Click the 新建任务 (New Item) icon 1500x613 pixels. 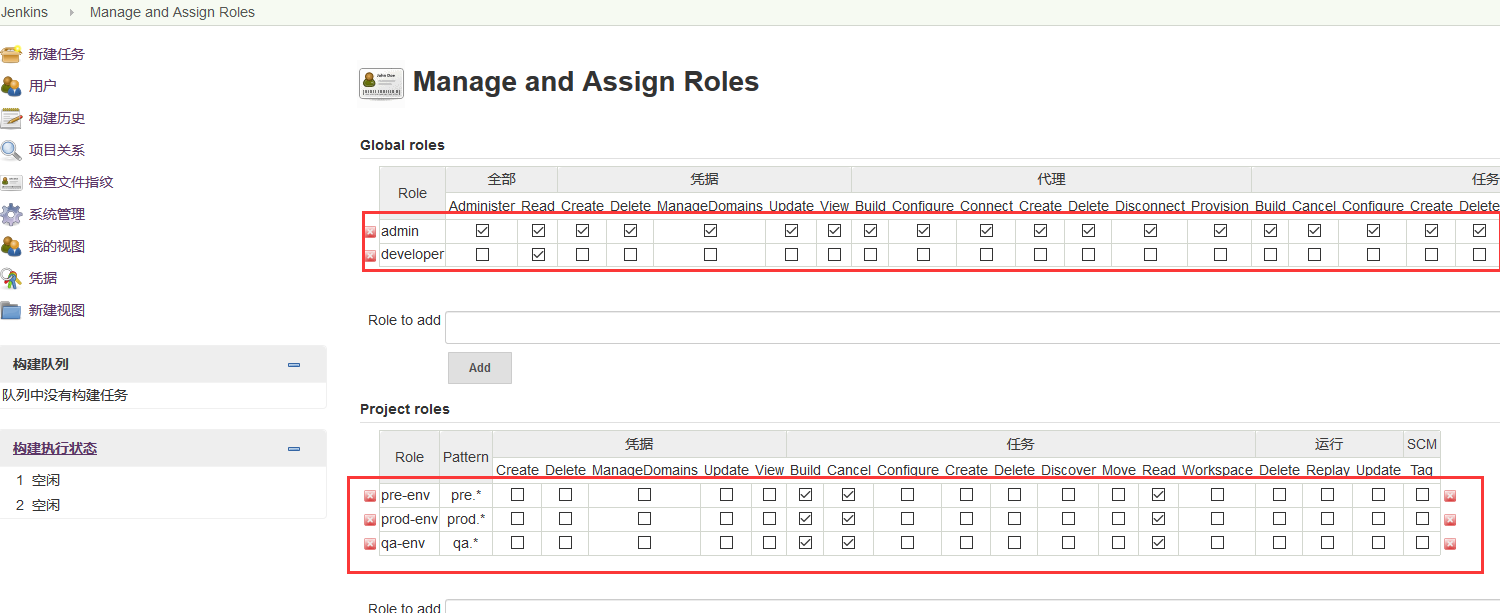(11, 54)
